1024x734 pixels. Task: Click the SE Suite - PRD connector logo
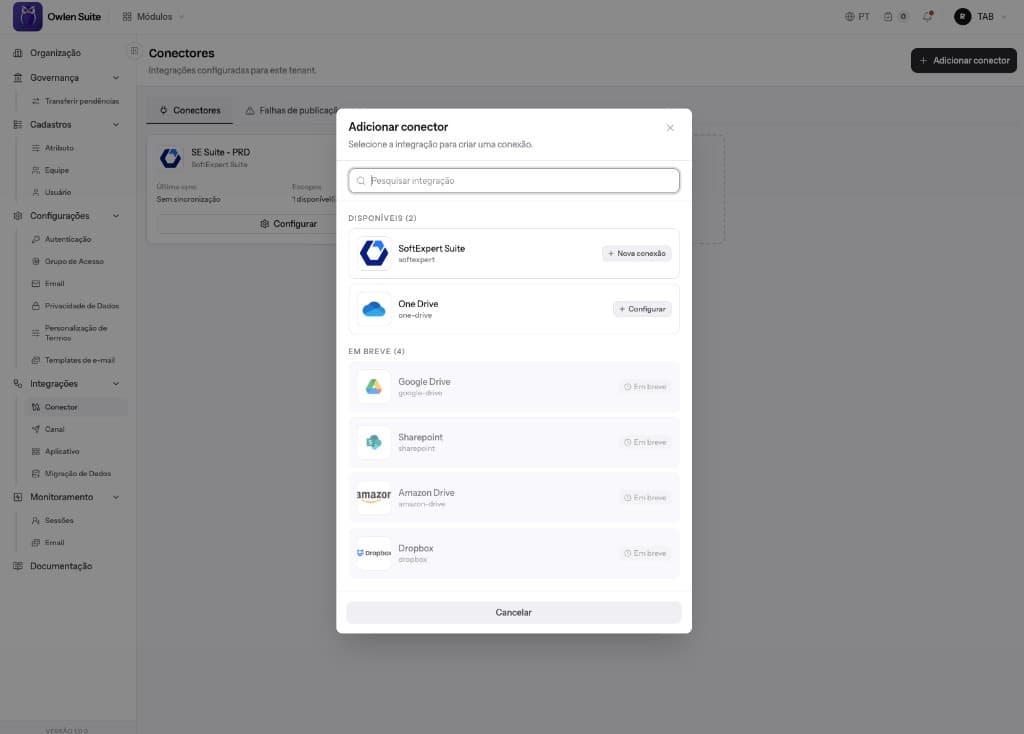coord(170,157)
